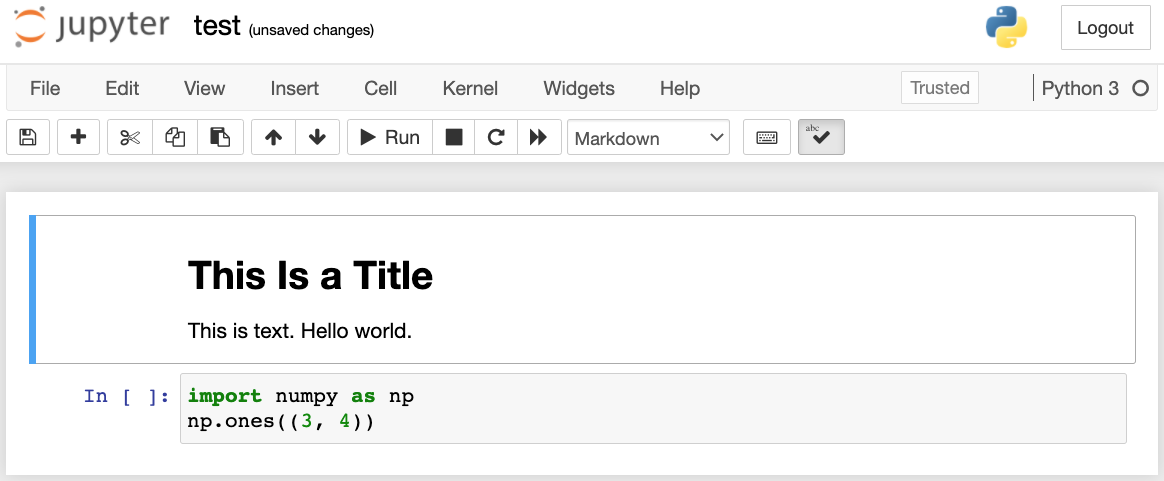This screenshot has width=1164, height=481.
Task: Paste cells below using the clipboard icon
Action: tap(220, 138)
